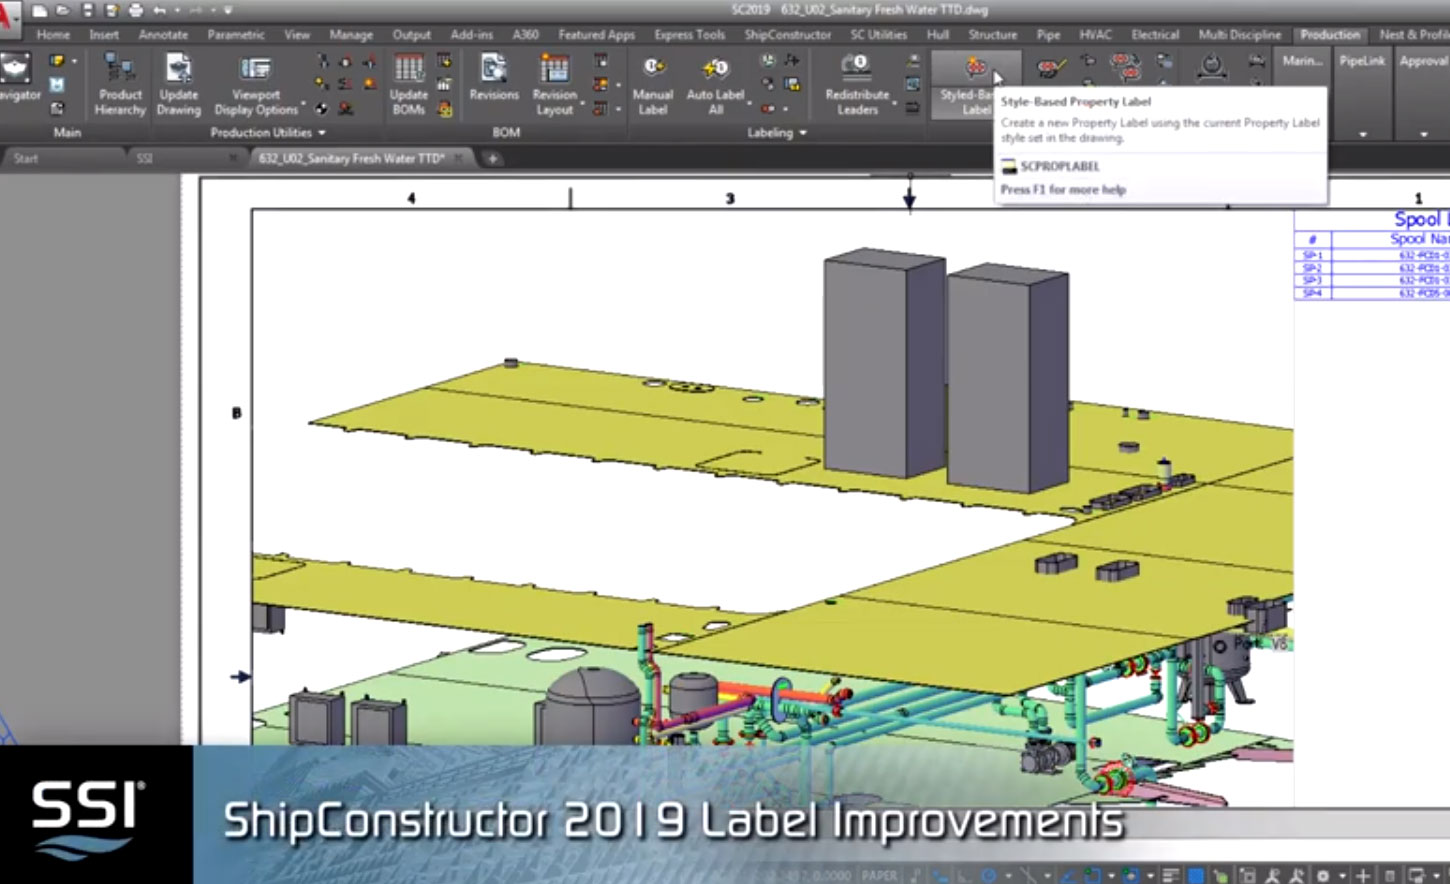Open a new drawing tab with the plus button
1450x884 pixels.
(493, 158)
